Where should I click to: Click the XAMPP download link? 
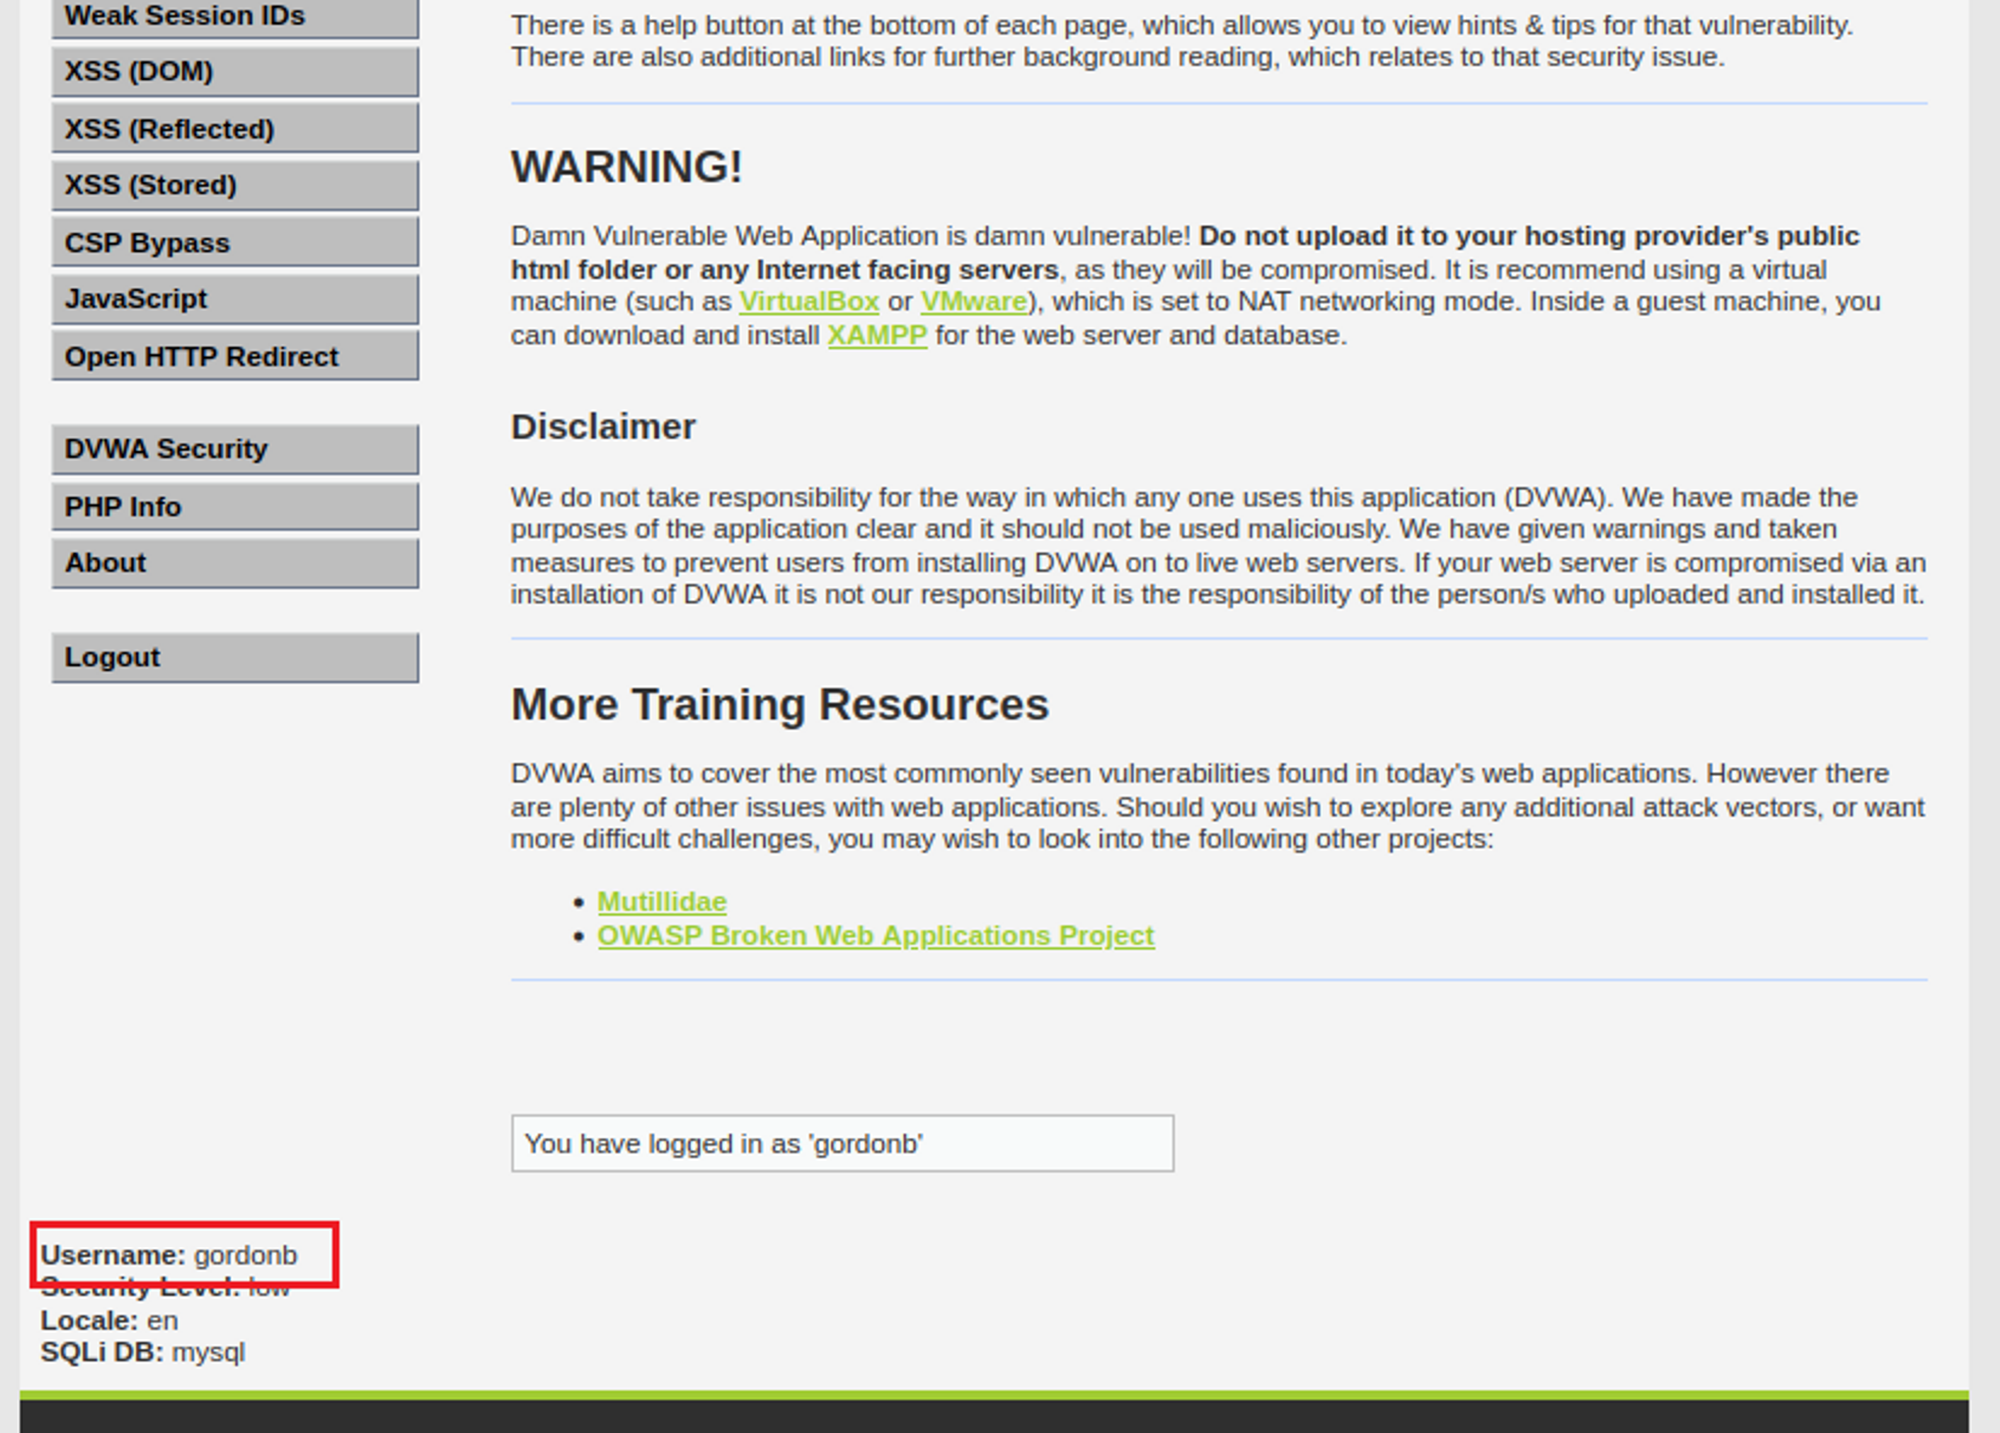tap(876, 336)
